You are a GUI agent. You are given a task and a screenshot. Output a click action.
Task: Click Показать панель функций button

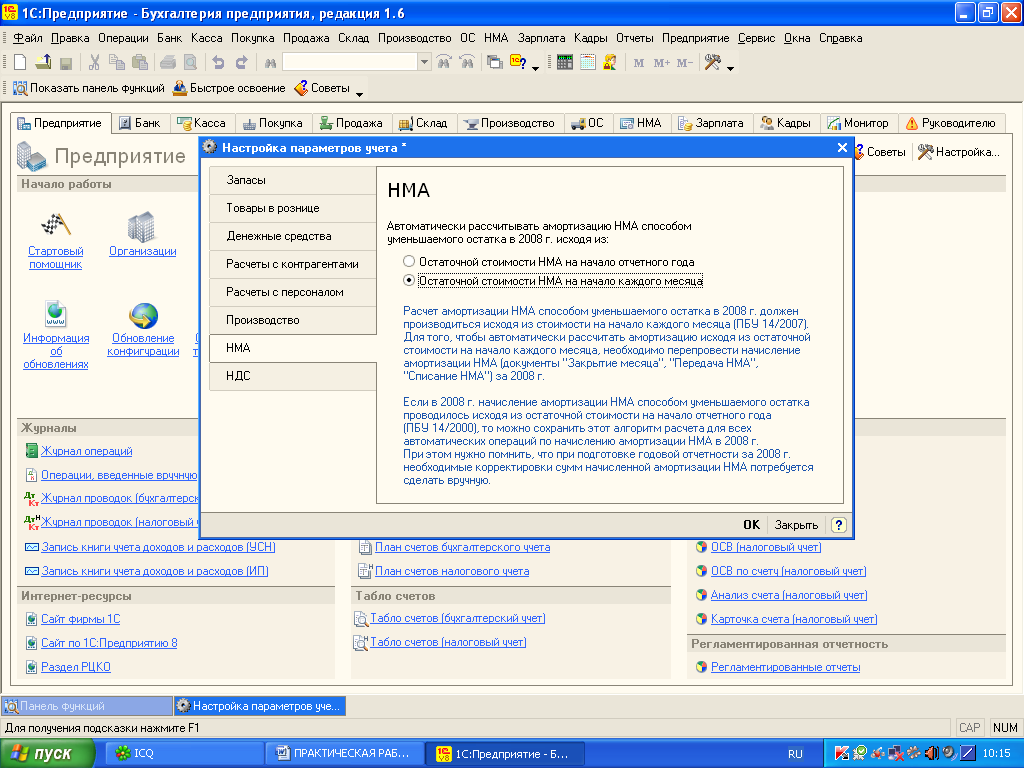tap(89, 88)
